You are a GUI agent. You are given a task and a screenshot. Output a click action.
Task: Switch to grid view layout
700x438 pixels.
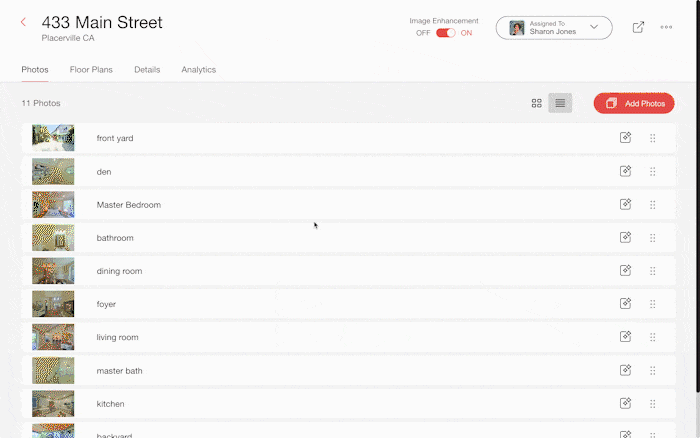point(537,103)
